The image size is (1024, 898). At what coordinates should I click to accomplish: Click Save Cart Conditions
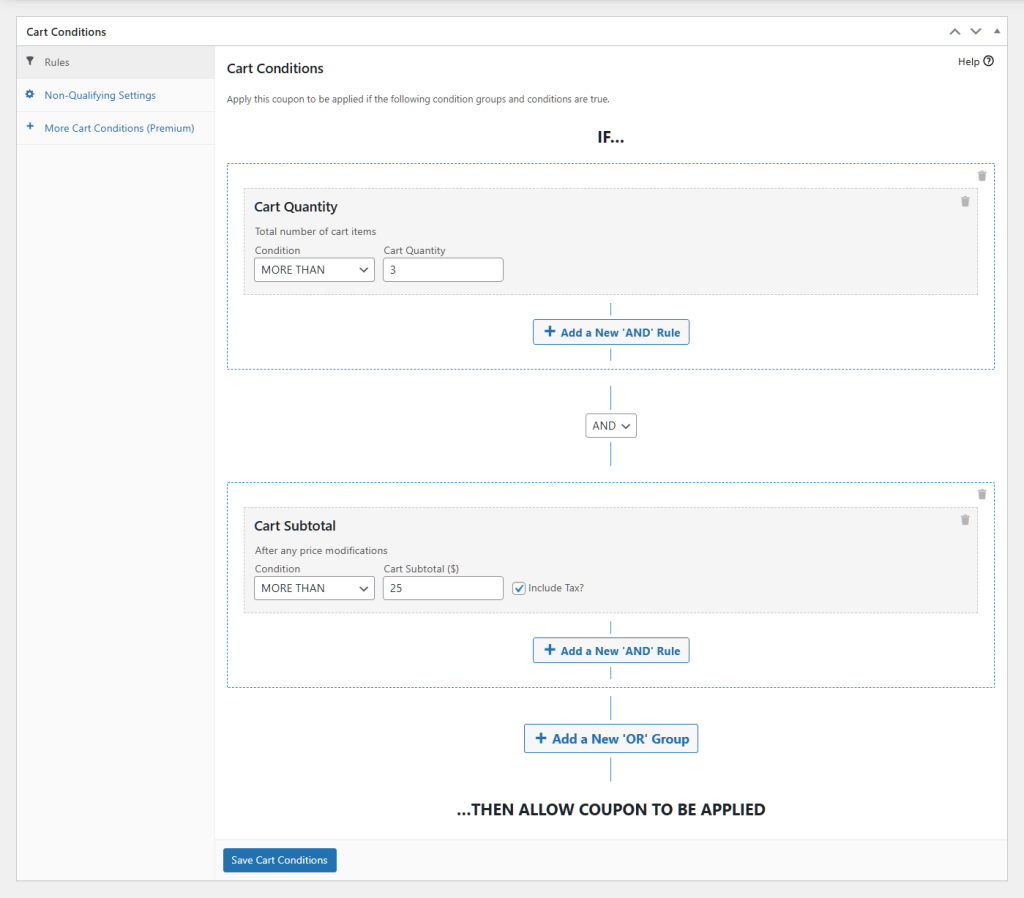[x=279, y=860]
